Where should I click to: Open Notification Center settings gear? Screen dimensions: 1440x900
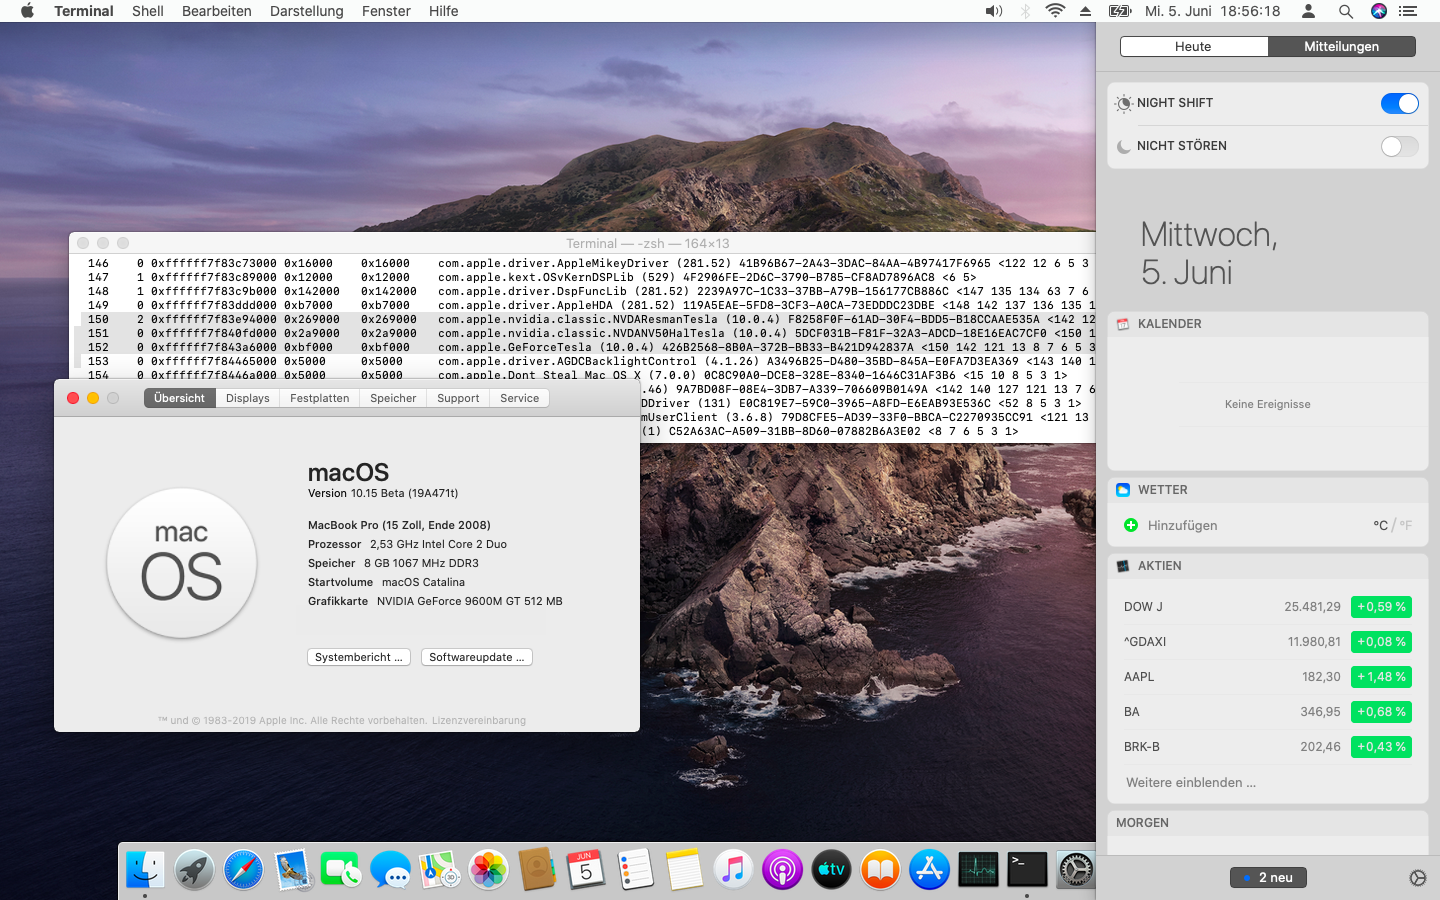(x=1418, y=878)
